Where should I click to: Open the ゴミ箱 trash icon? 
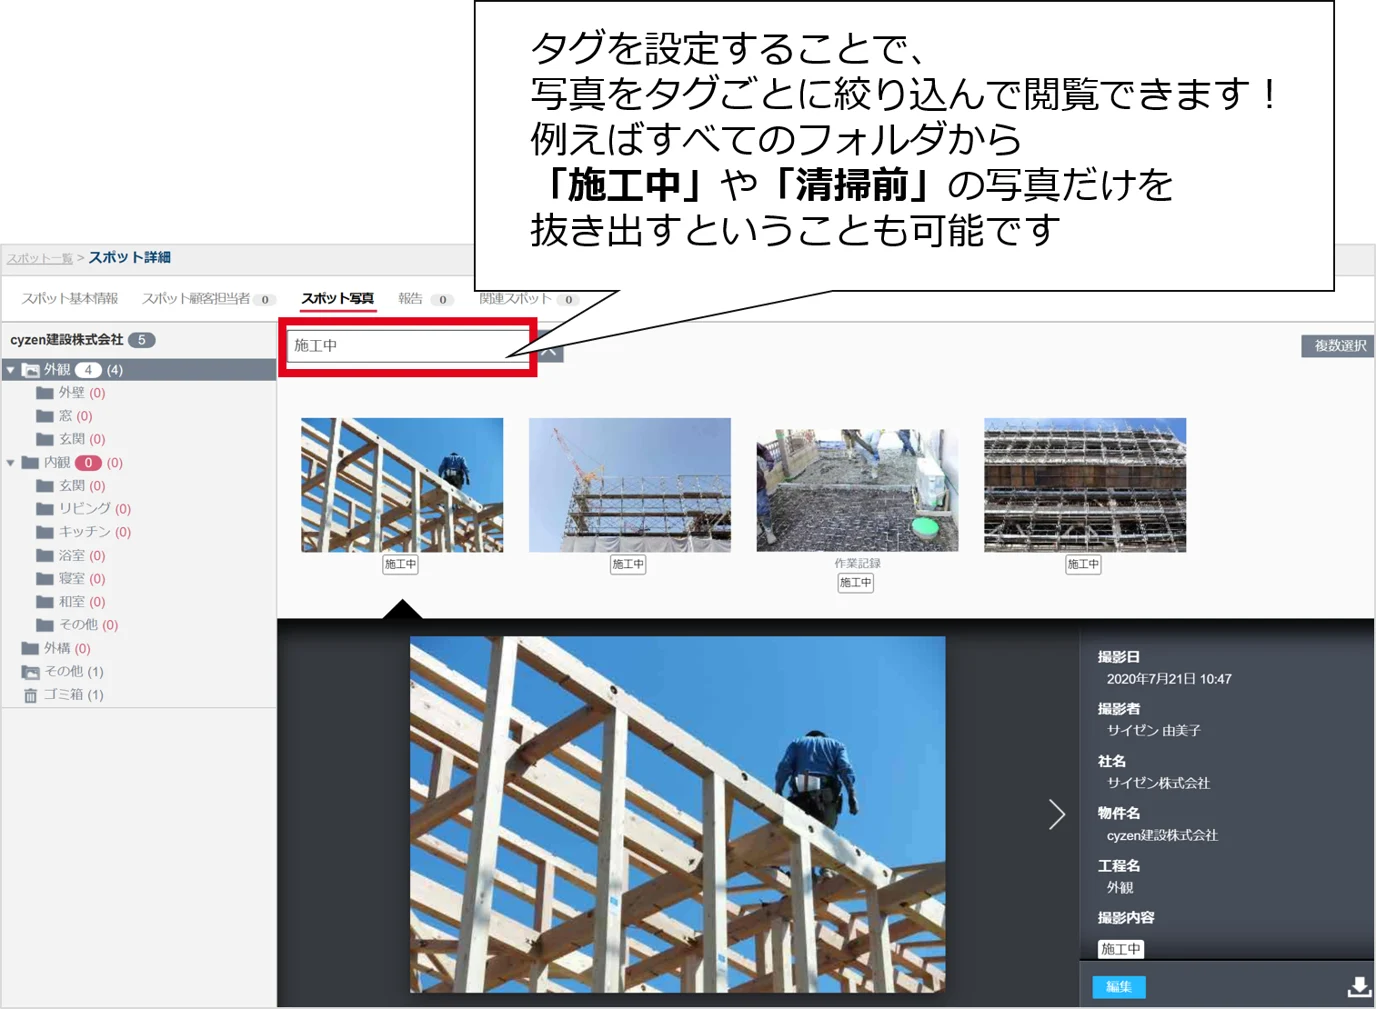point(30,695)
